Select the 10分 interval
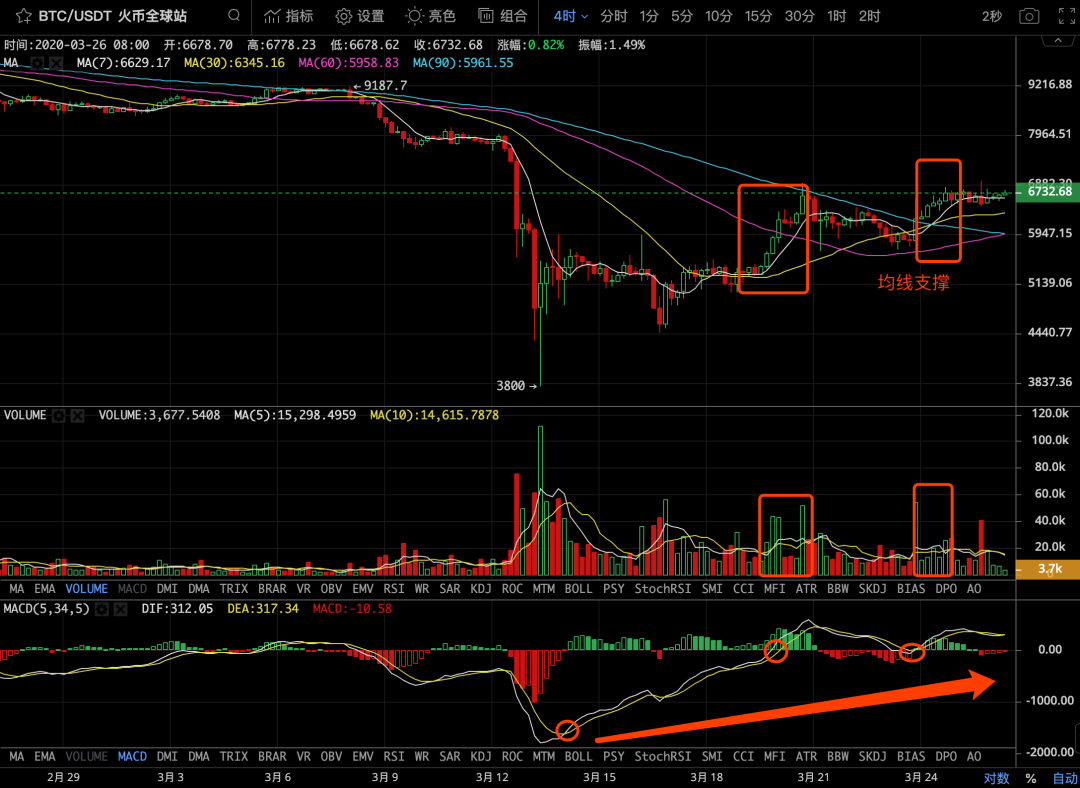Screen dimensions: 1080x788 pos(718,16)
